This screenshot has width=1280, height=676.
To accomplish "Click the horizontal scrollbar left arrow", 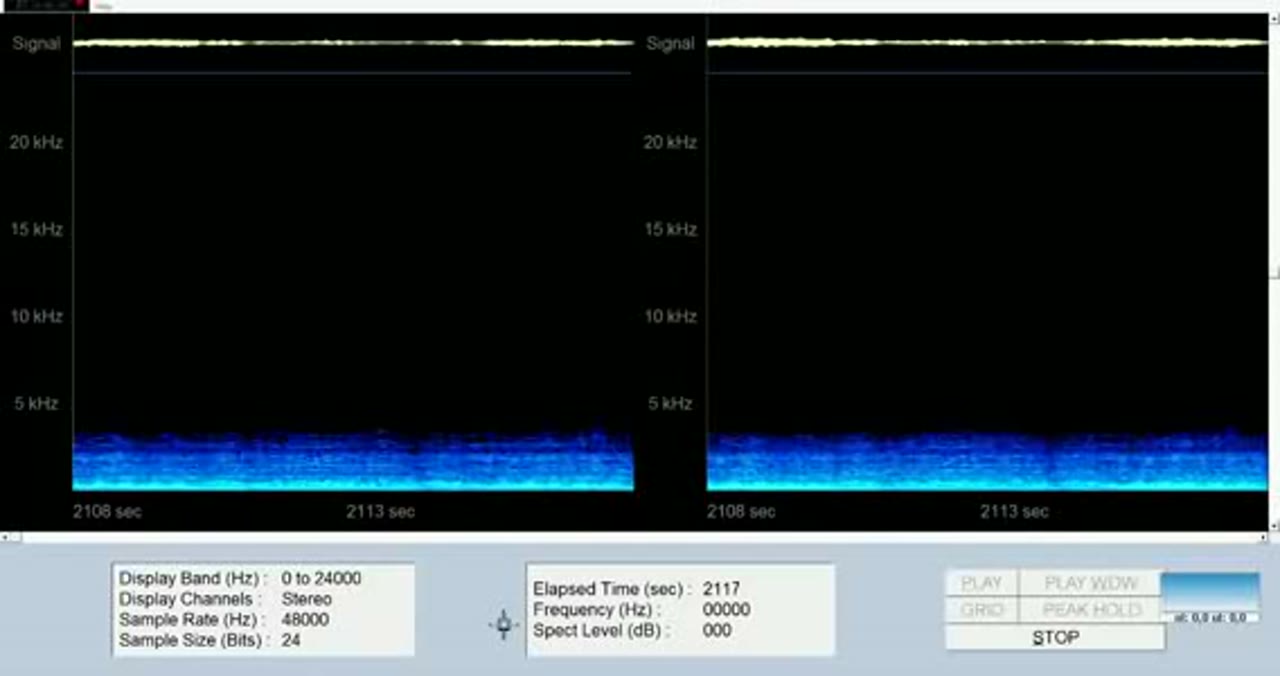I will (6, 538).
